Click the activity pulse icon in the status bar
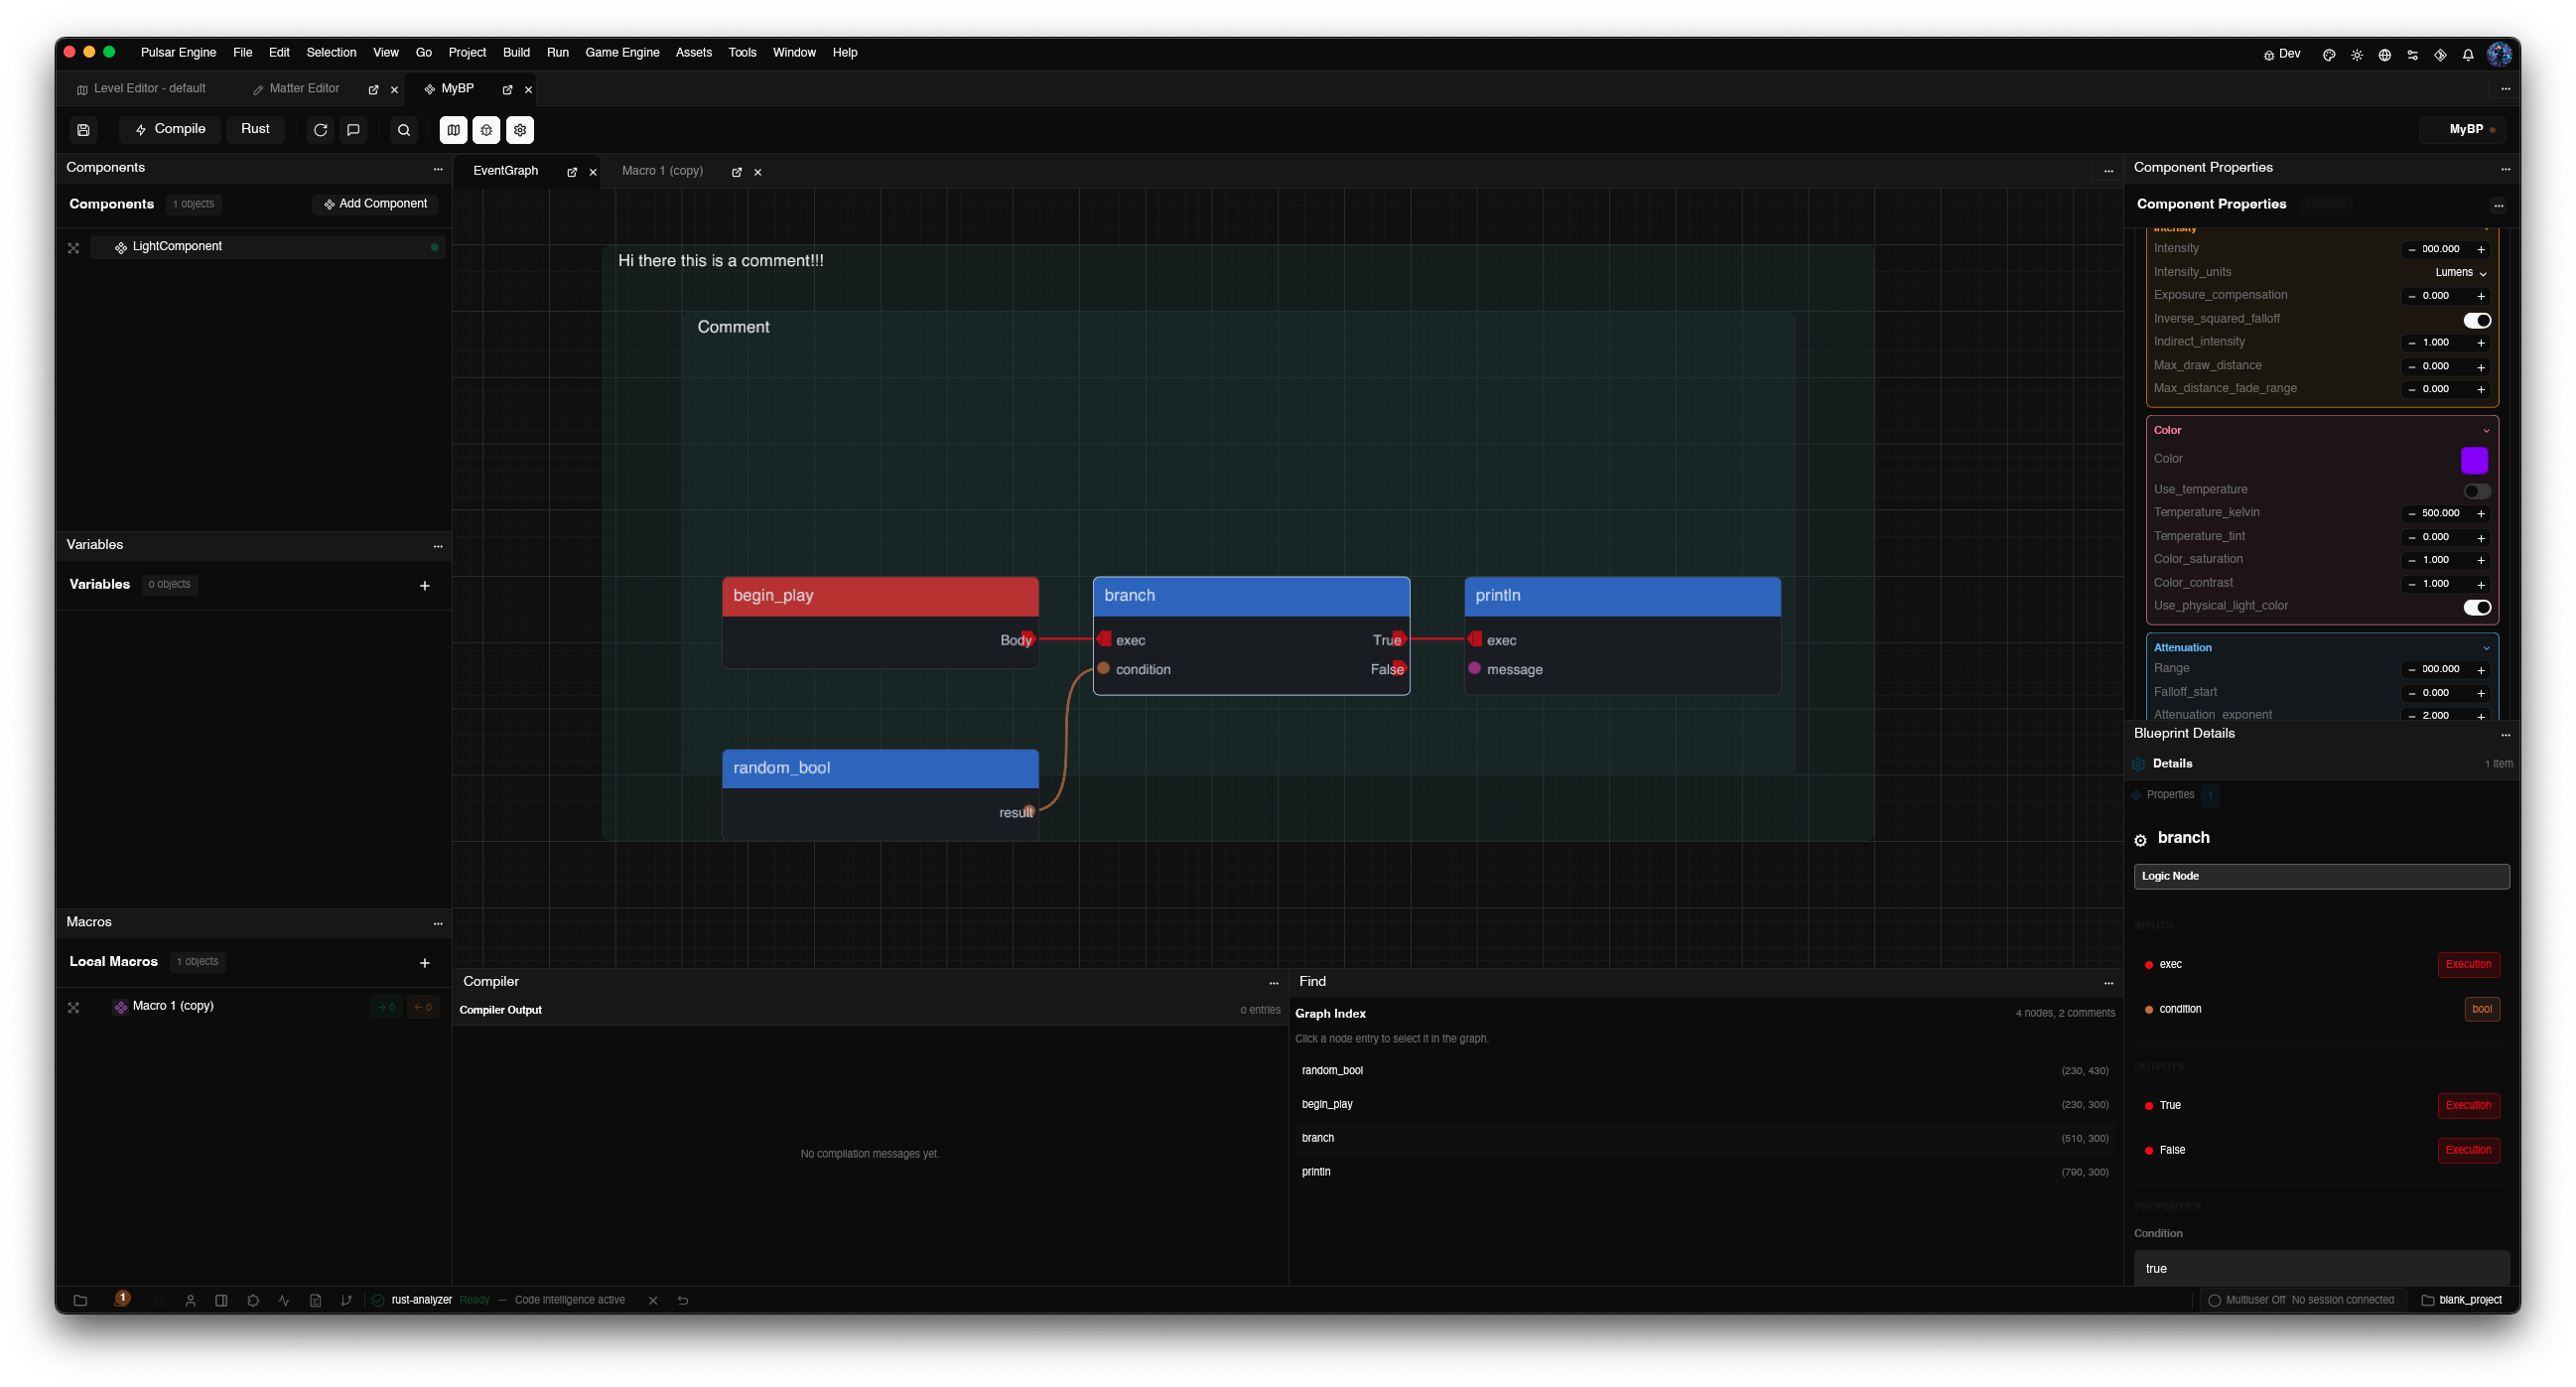This screenshot has height=1387, width=2576. tap(284, 1300)
